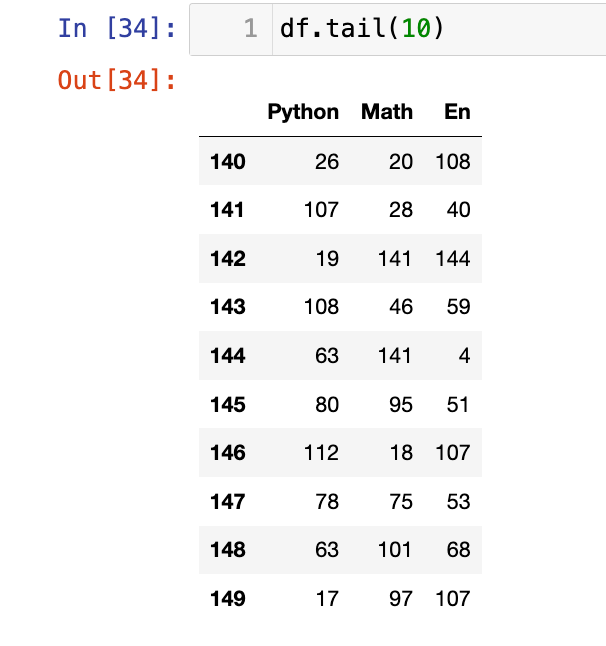Select the En column header
This screenshot has height=646, width=606.
pyautogui.click(x=457, y=112)
